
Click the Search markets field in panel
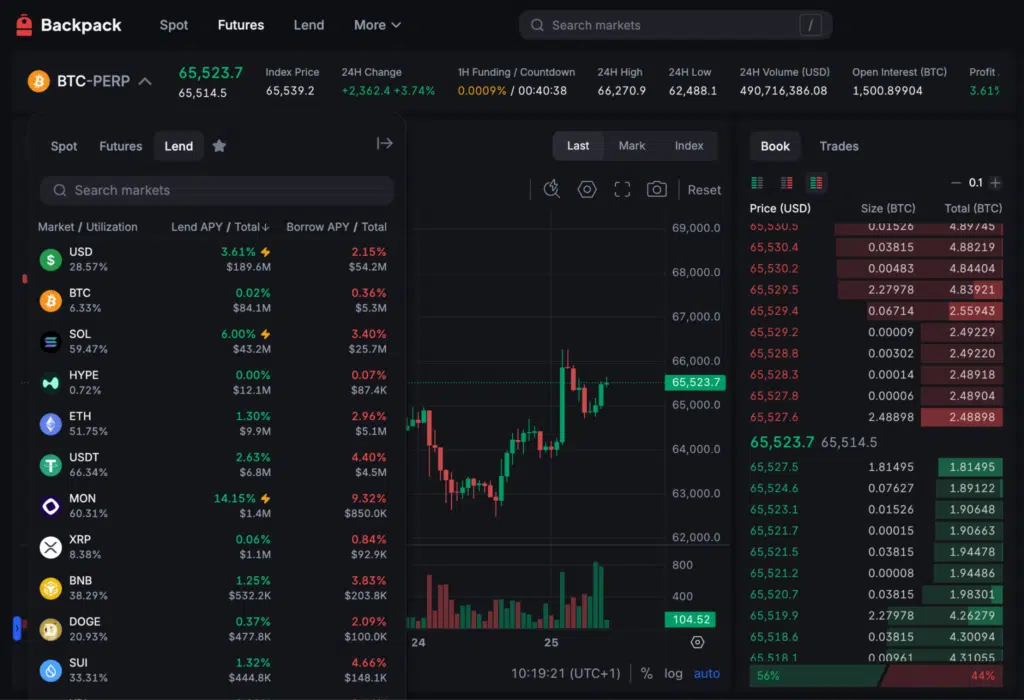[x=217, y=190]
